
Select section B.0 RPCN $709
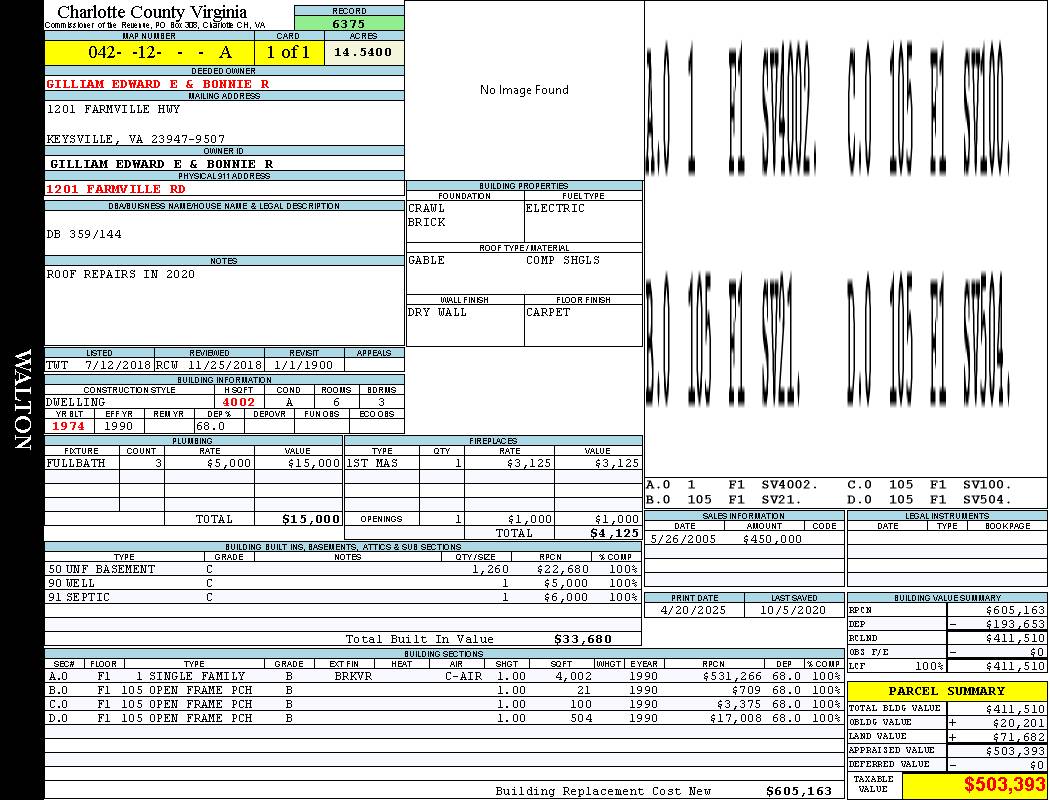click(x=747, y=690)
